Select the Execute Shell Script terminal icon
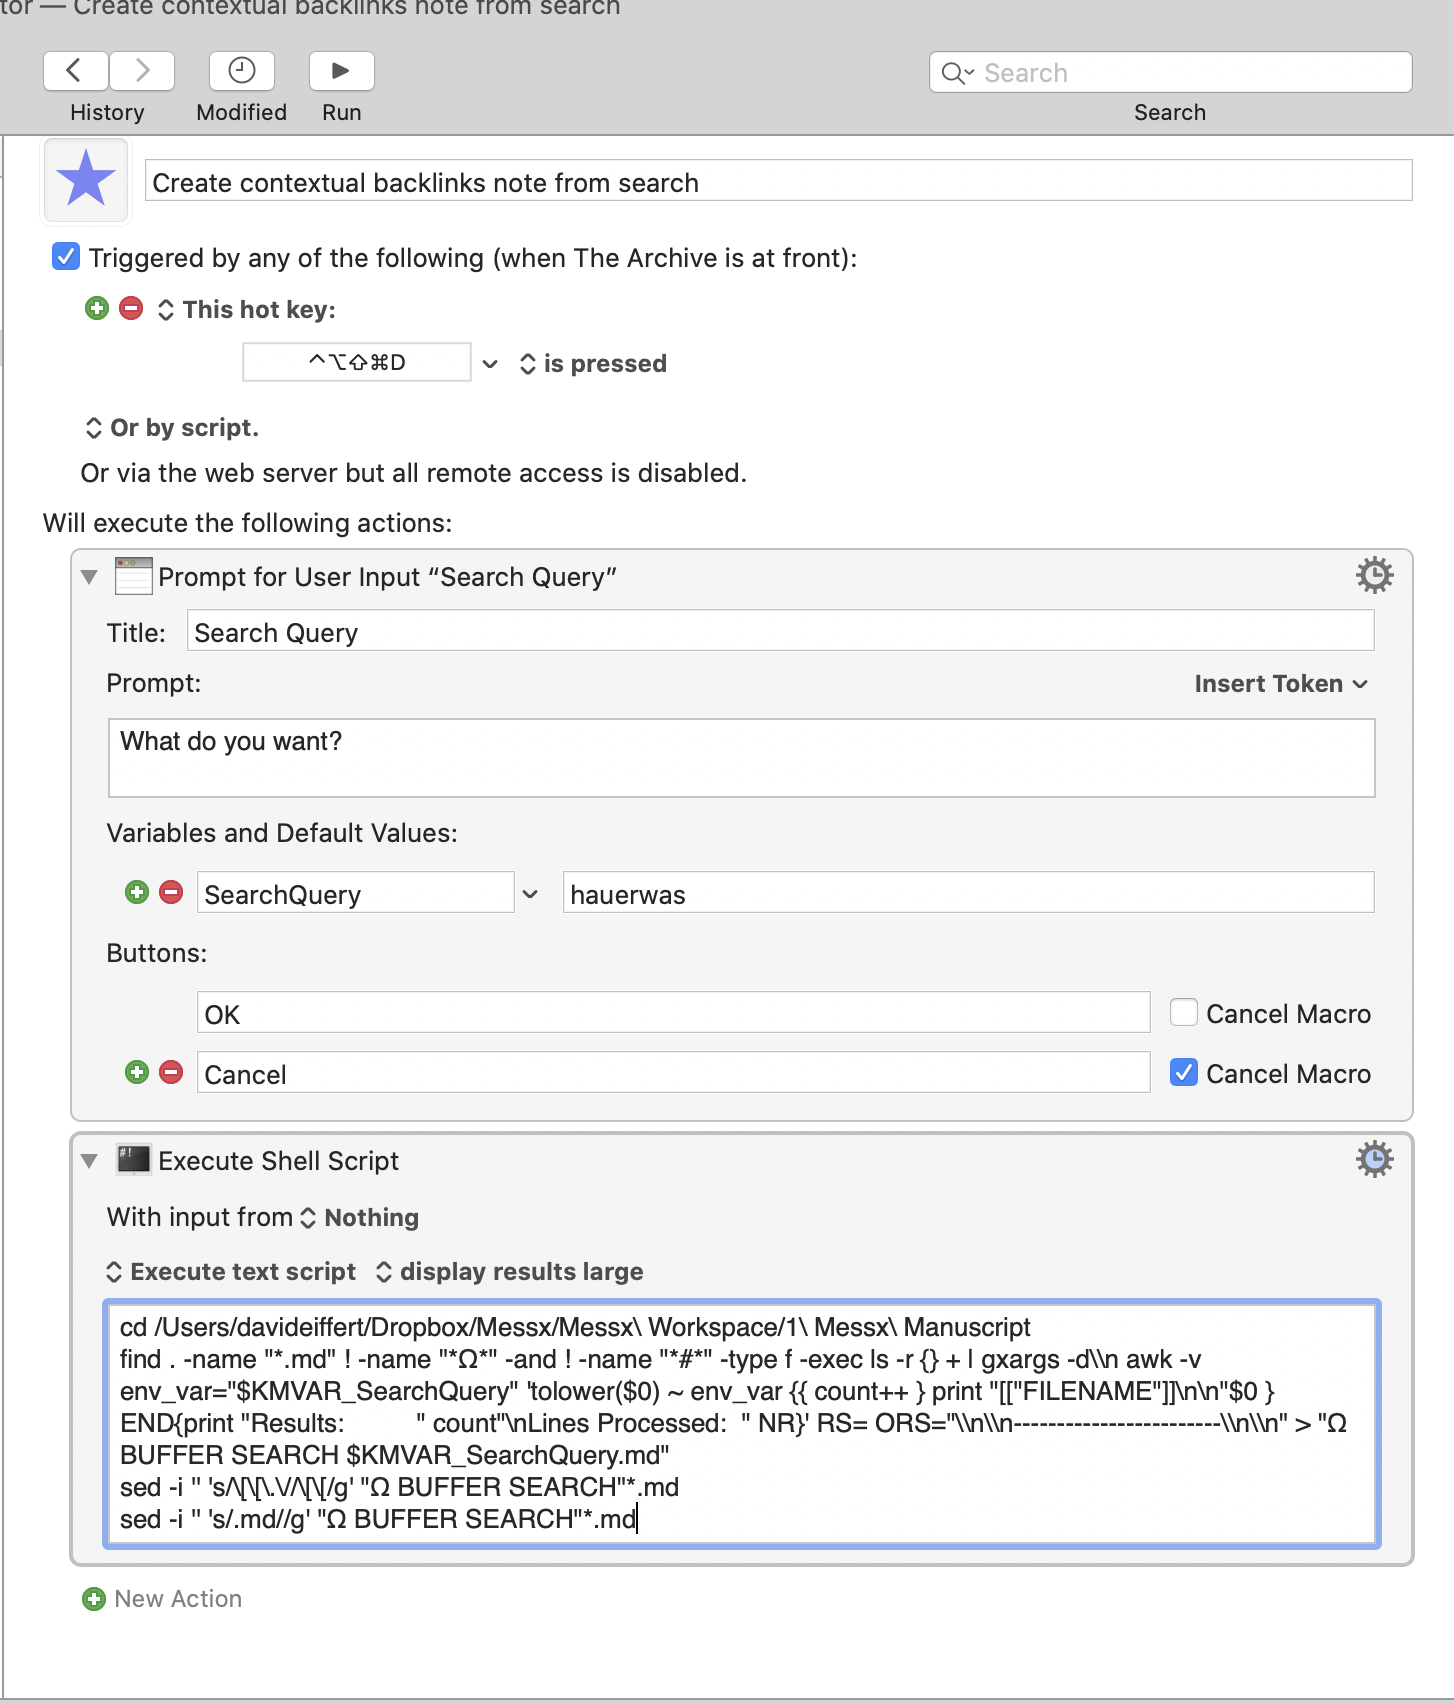 coord(134,1160)
